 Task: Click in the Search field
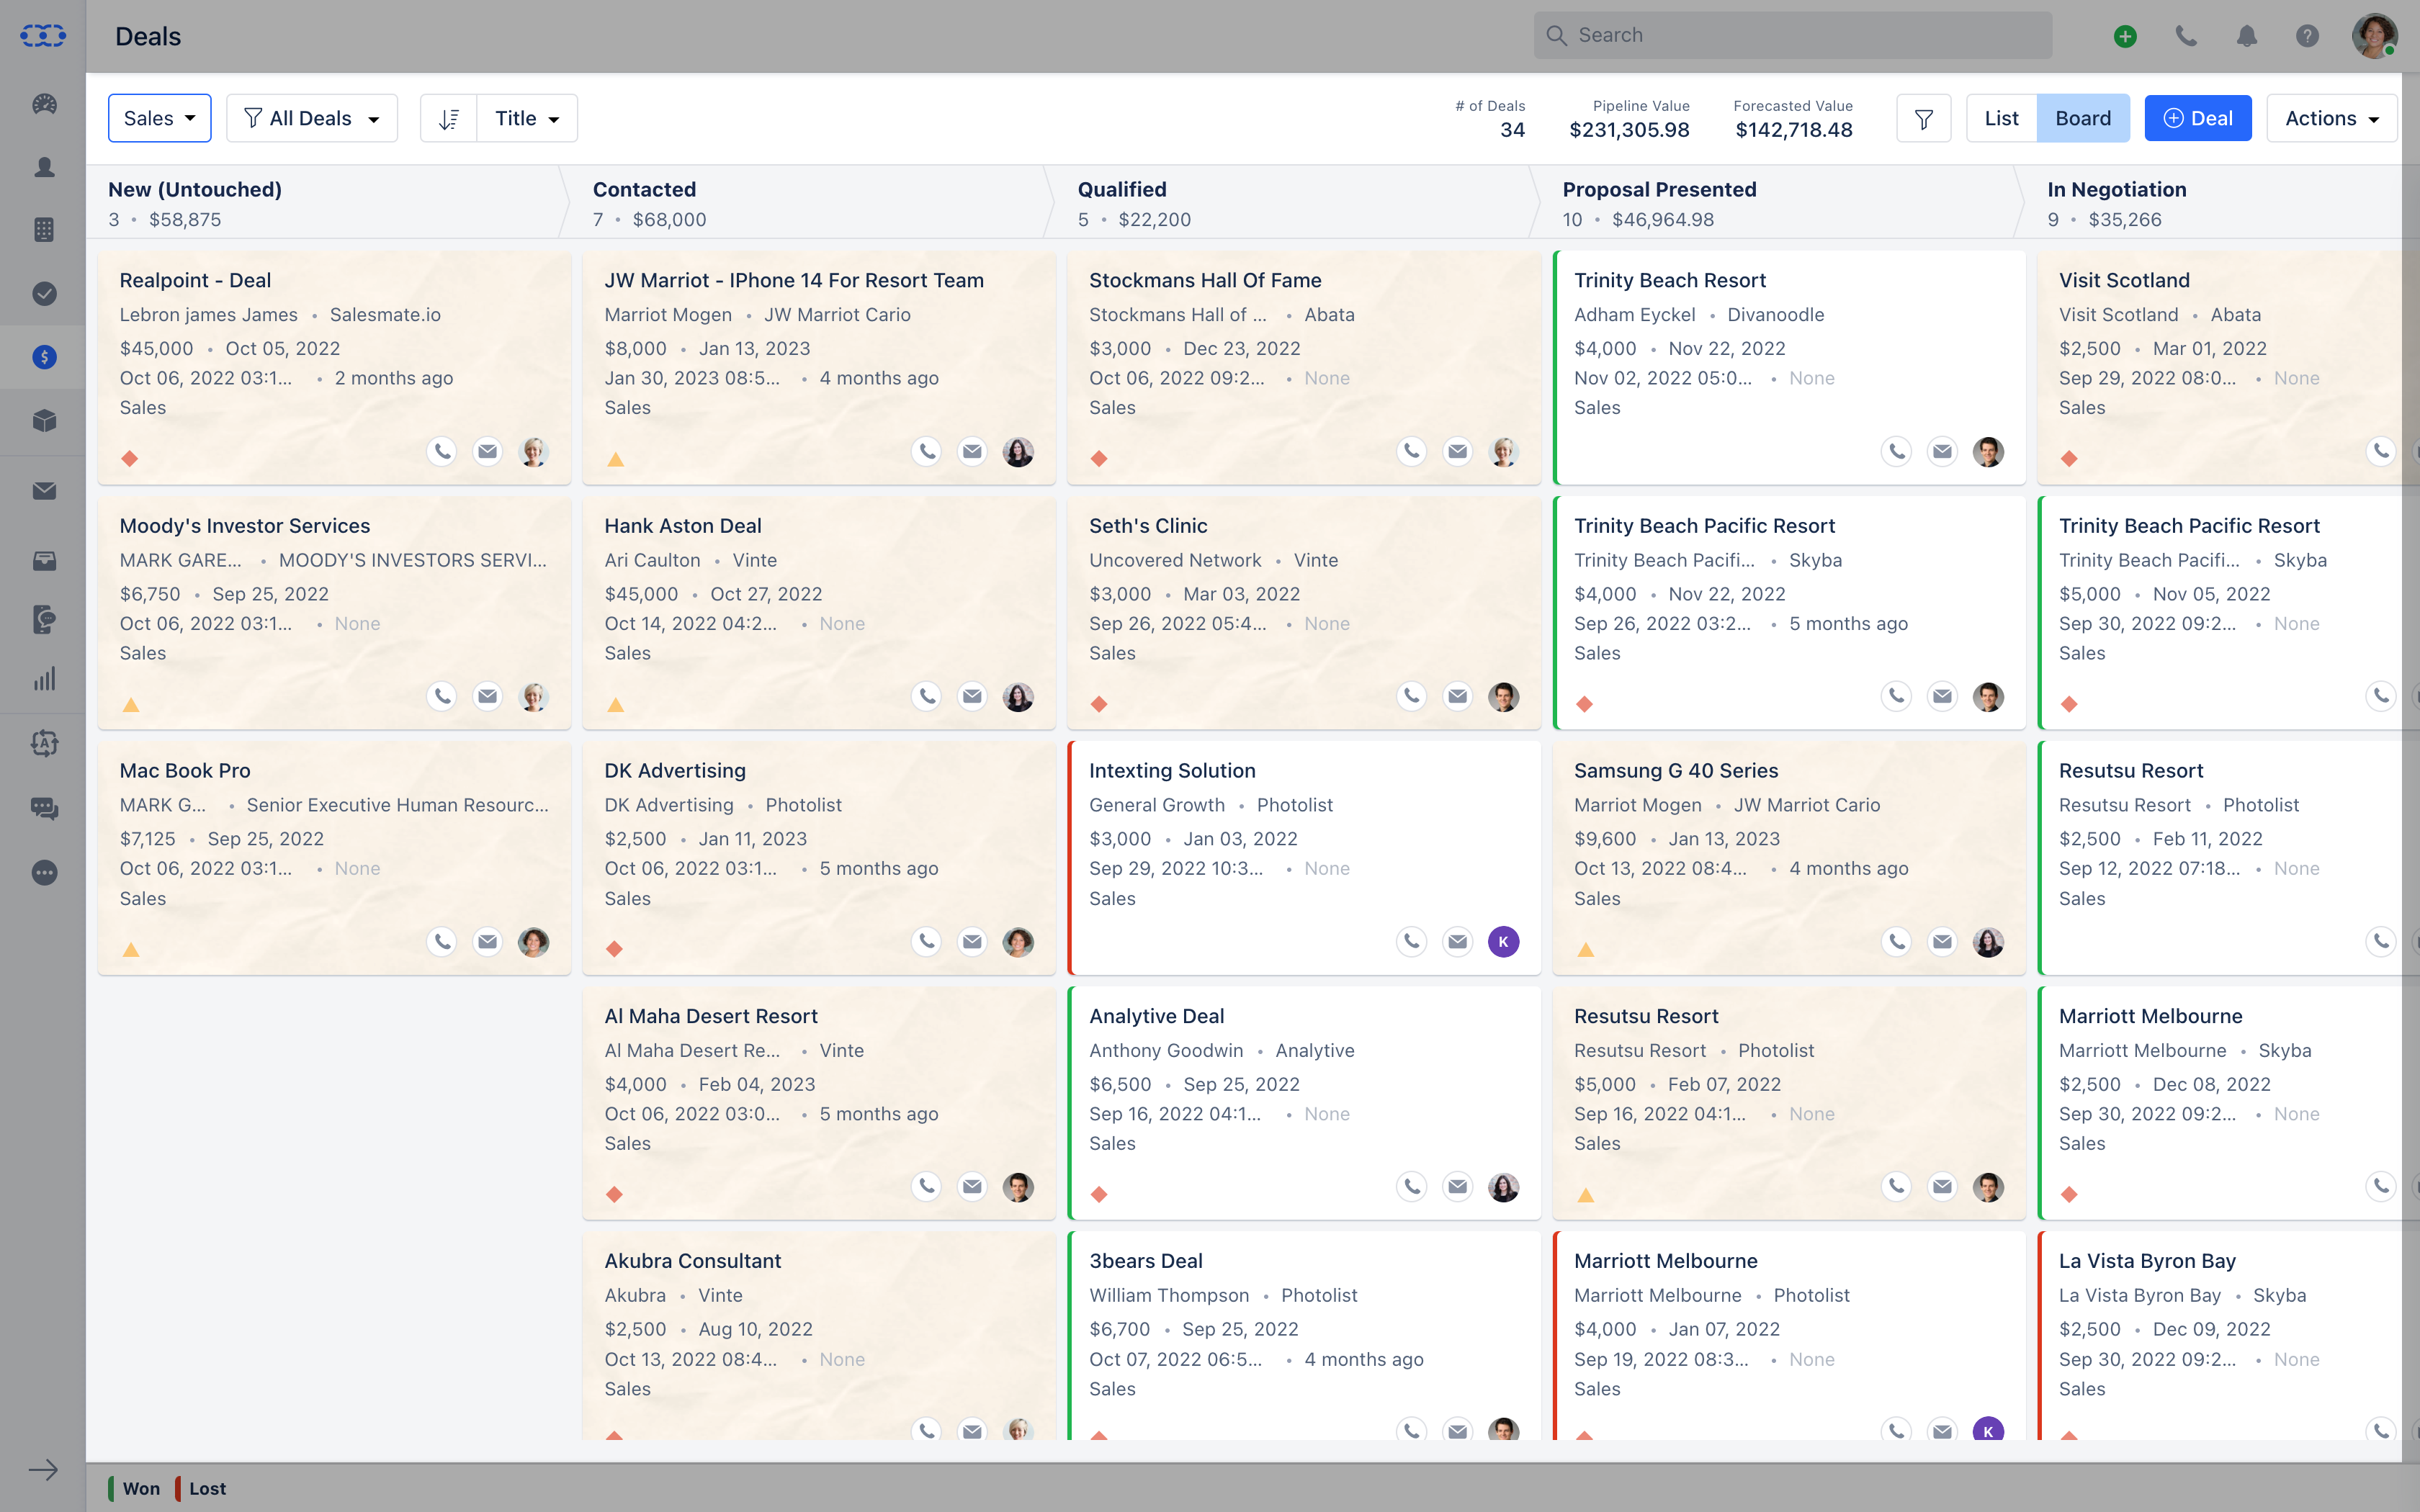point(1793,35)
